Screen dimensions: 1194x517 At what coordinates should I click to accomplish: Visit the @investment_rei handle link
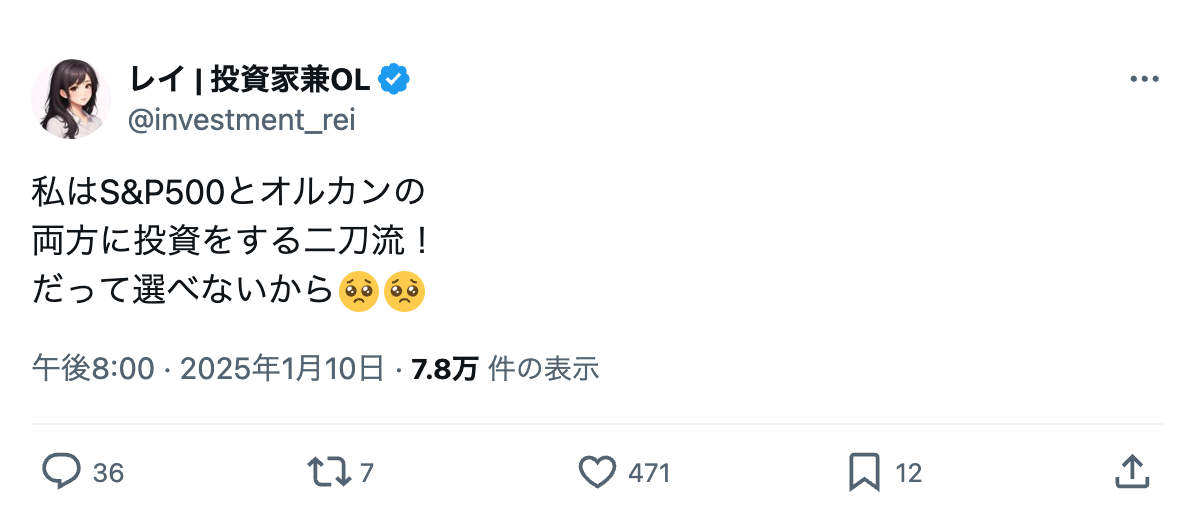pyautogui.click(x=241, y=120)
